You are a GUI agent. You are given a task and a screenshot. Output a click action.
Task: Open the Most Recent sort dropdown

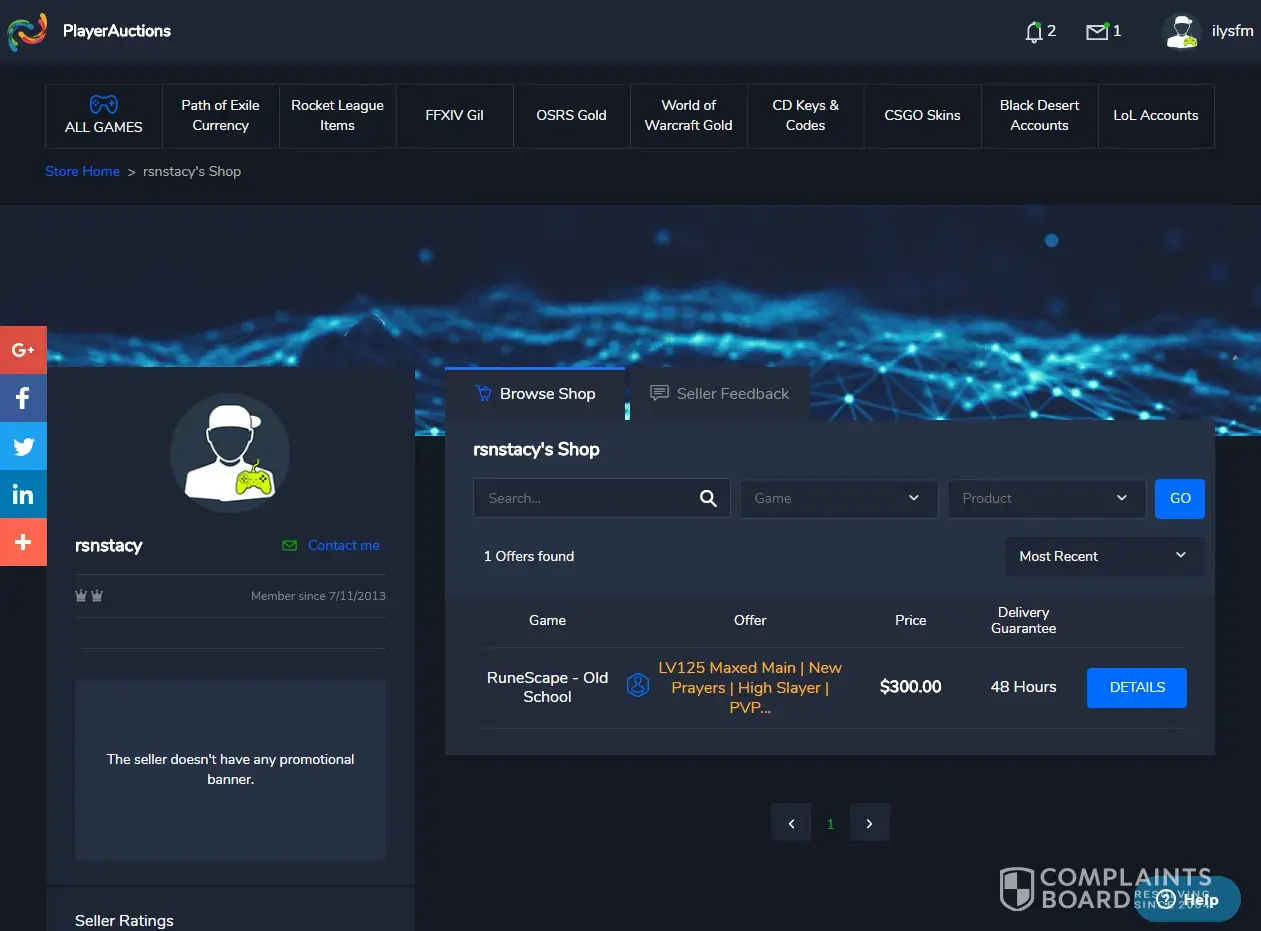[x=1103, y=557]
